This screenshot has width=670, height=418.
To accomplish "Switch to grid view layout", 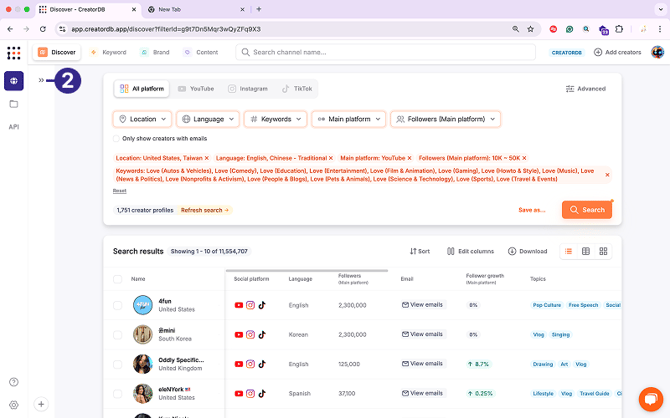I will coord(603,251).
